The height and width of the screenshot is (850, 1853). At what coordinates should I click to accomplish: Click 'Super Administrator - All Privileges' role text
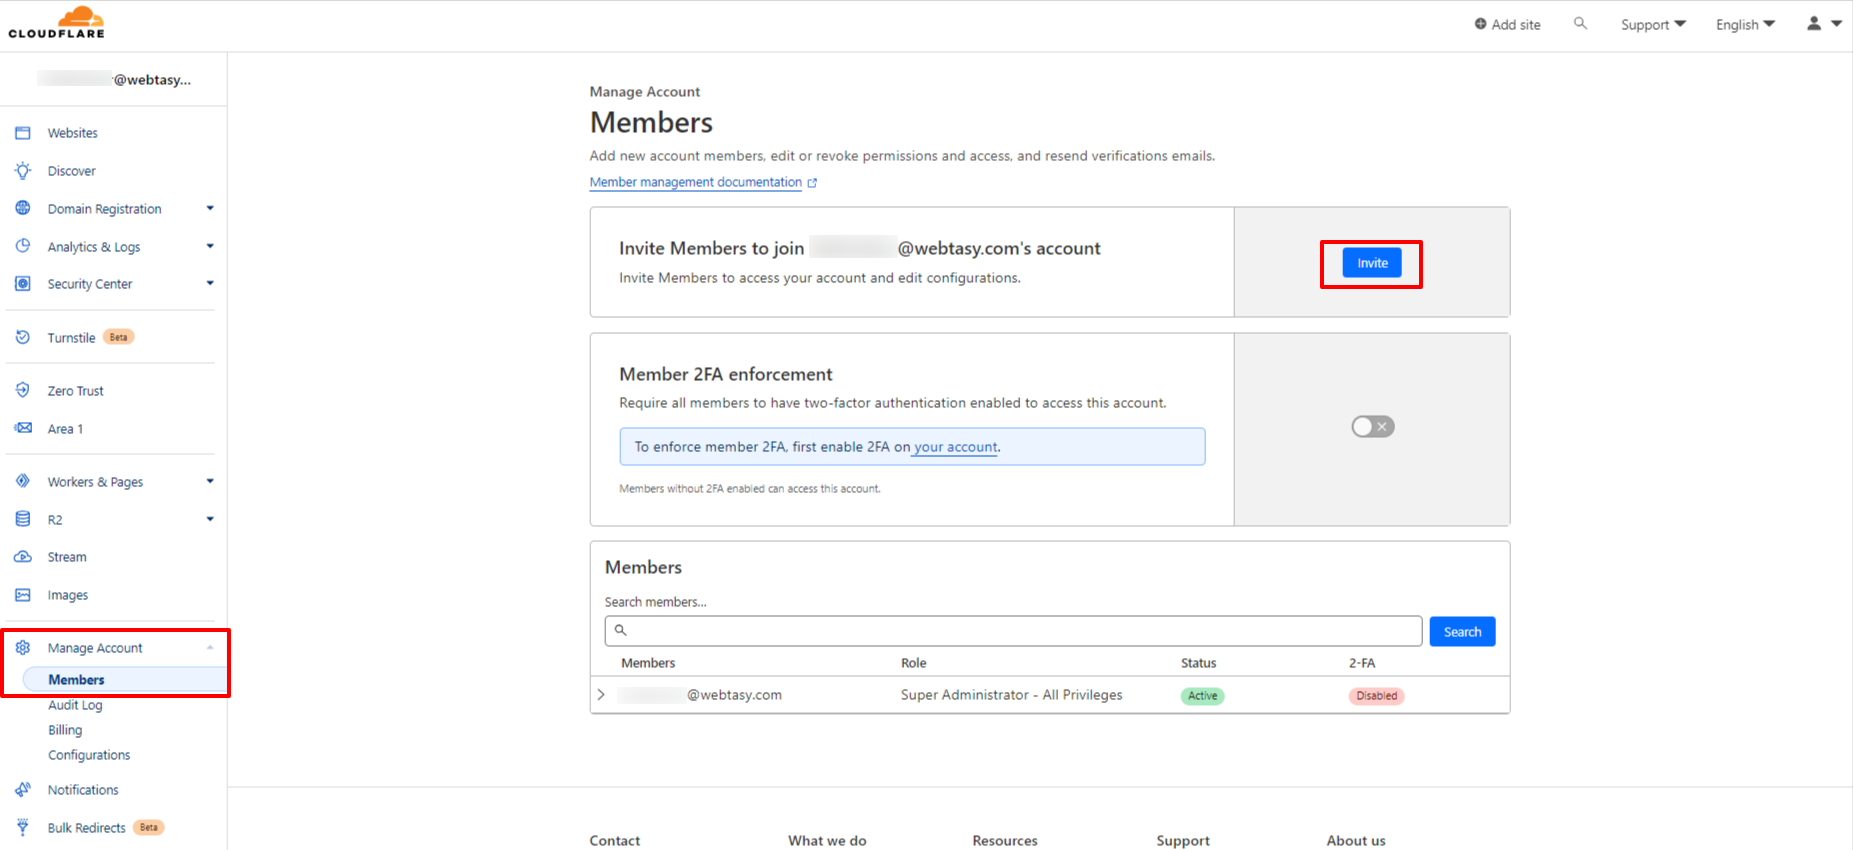(1012, 695)
